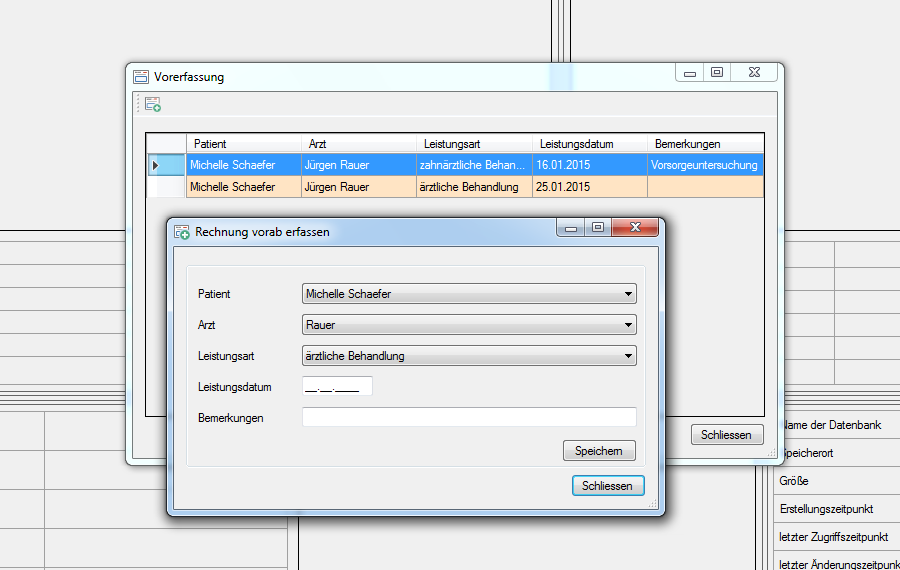Image resolution: width=900 pixels, height=570 pixels.
Task: Maximize the Vorerfassung window
Action: point(717,73)
